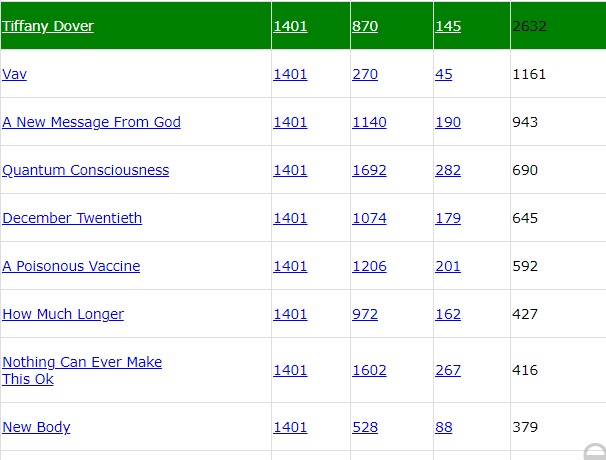Click 45 in the Vav row
The width and height of the screenshot is (606, 460).
point(444,74)
